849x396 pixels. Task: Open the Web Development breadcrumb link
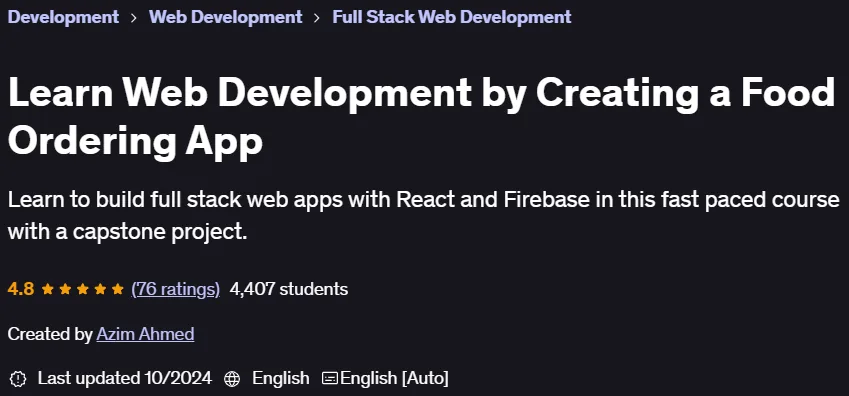pos(225,17)
